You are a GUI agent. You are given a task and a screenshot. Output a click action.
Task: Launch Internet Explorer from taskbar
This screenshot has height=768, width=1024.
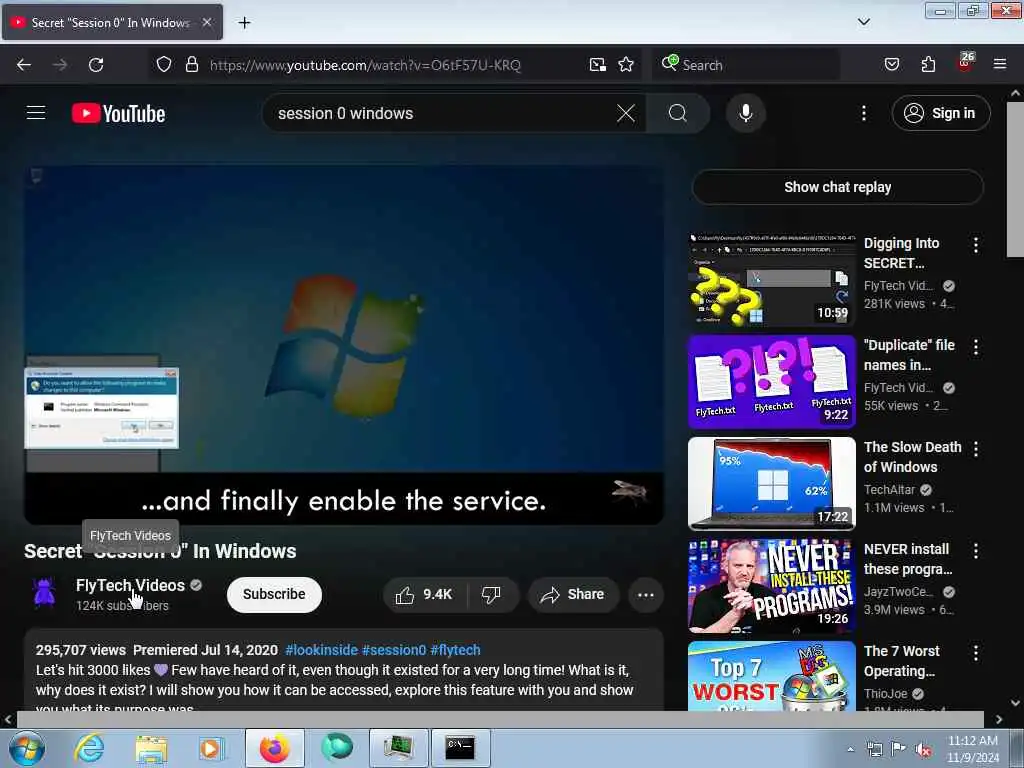point(89,748)
